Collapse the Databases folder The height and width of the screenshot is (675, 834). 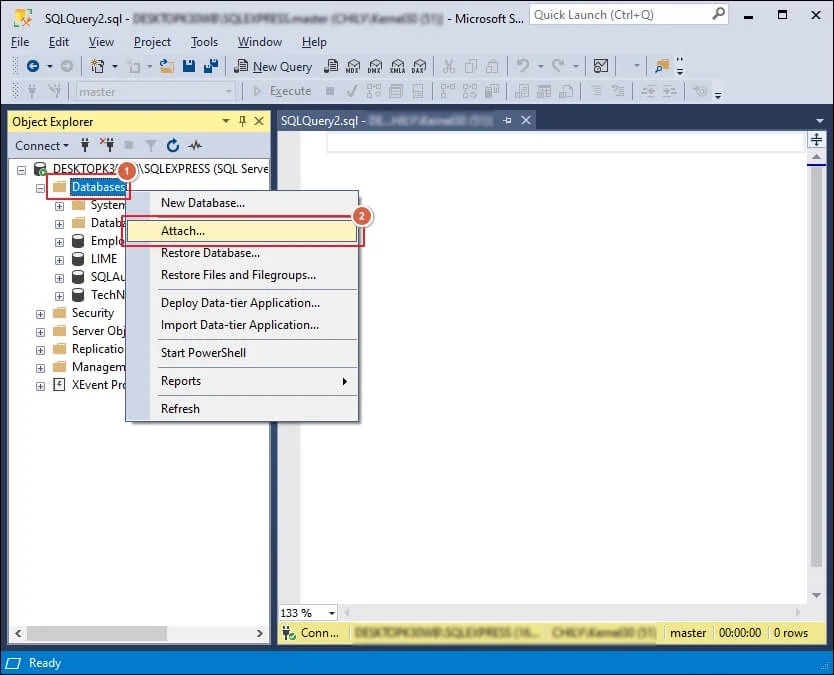[x=40, y=188]
